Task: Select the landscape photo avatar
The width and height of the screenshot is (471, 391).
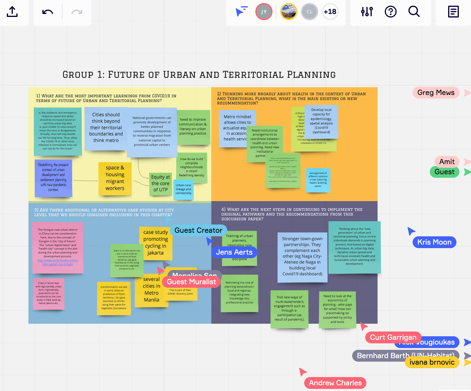Action: click(x=289, y=12)
